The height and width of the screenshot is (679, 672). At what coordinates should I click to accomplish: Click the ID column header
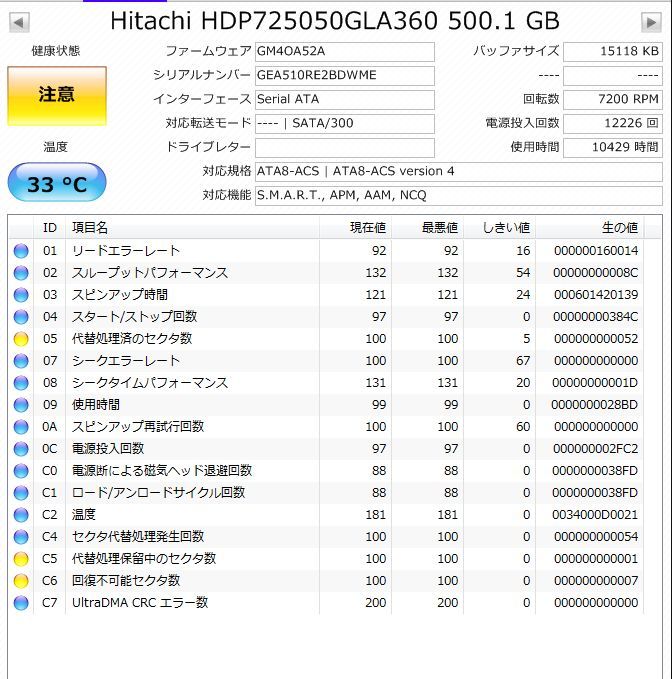pyautogui.click(x=49, y=228)
